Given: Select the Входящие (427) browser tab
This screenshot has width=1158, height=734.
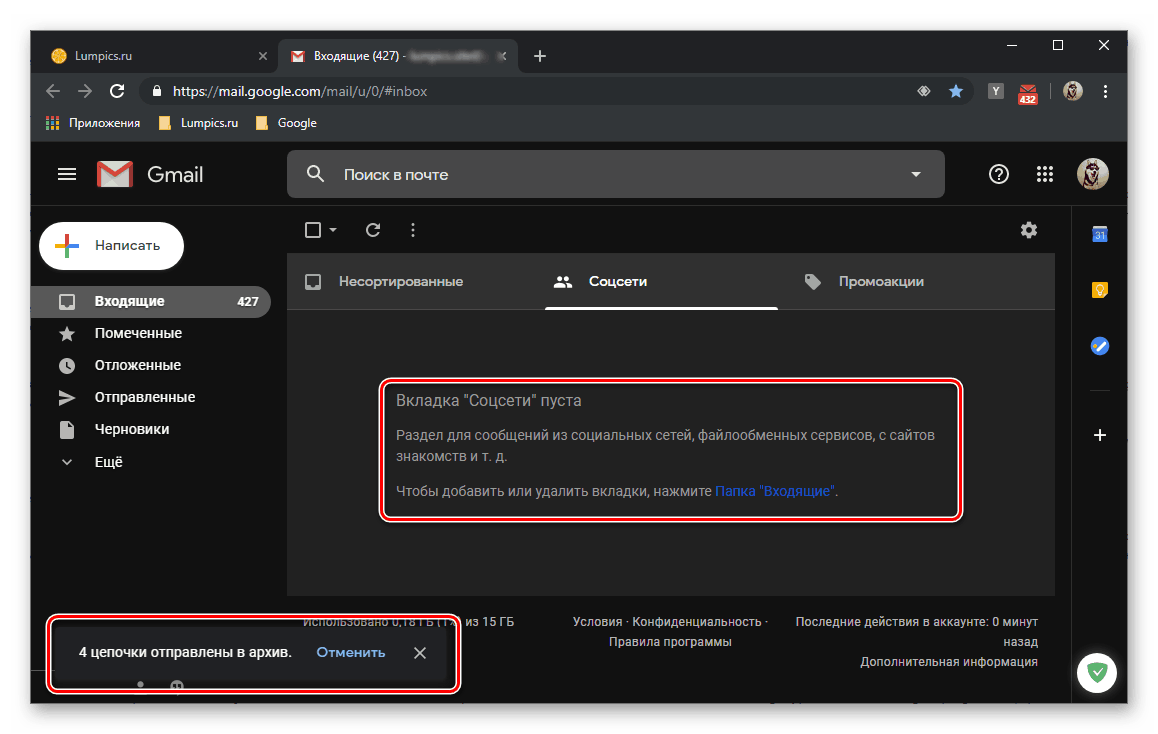Looking at the screenshot, I should tap(397, 56).
